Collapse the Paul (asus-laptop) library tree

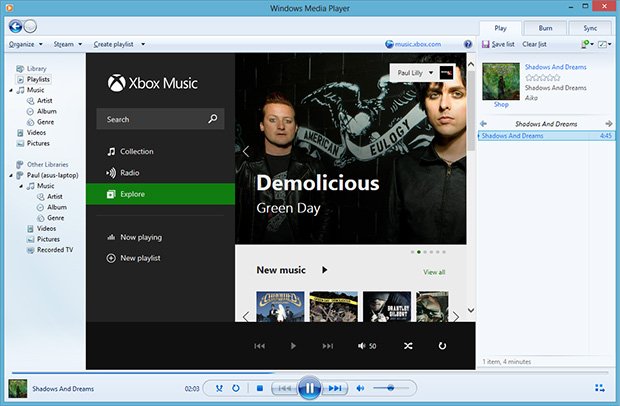click(x=11, y=175)
